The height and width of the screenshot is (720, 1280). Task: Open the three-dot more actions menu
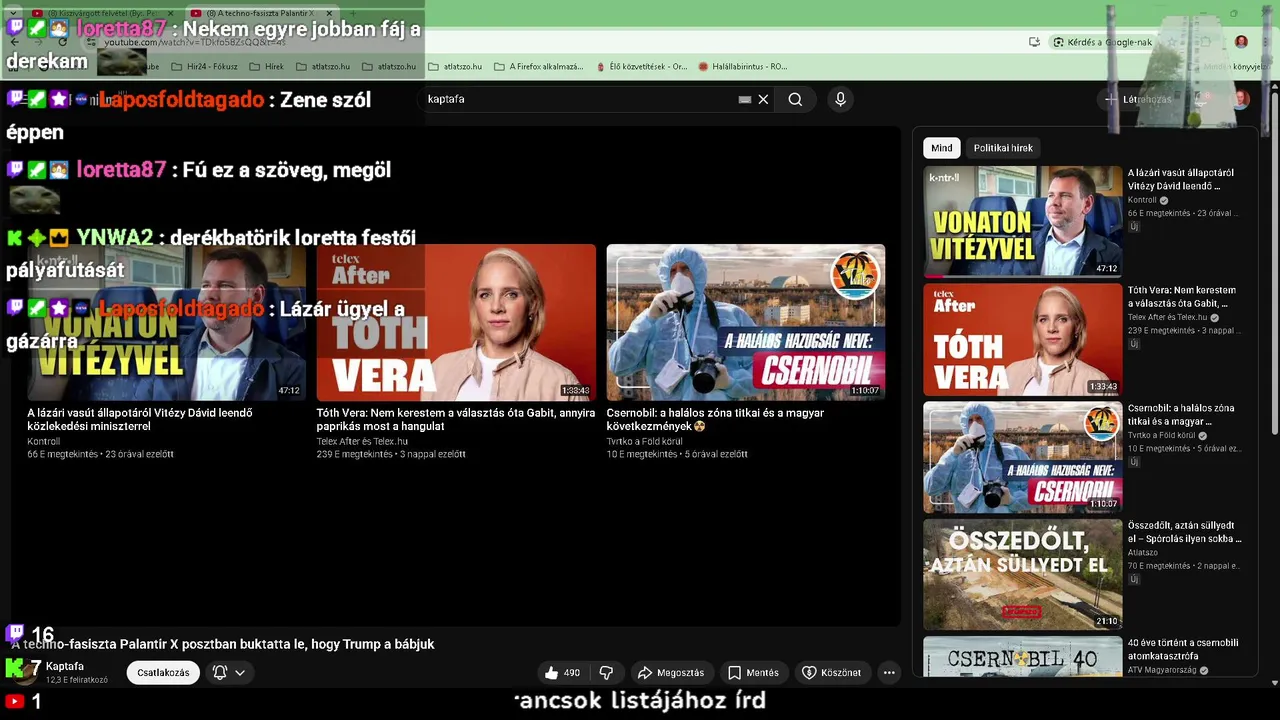(x=889, y=673)
